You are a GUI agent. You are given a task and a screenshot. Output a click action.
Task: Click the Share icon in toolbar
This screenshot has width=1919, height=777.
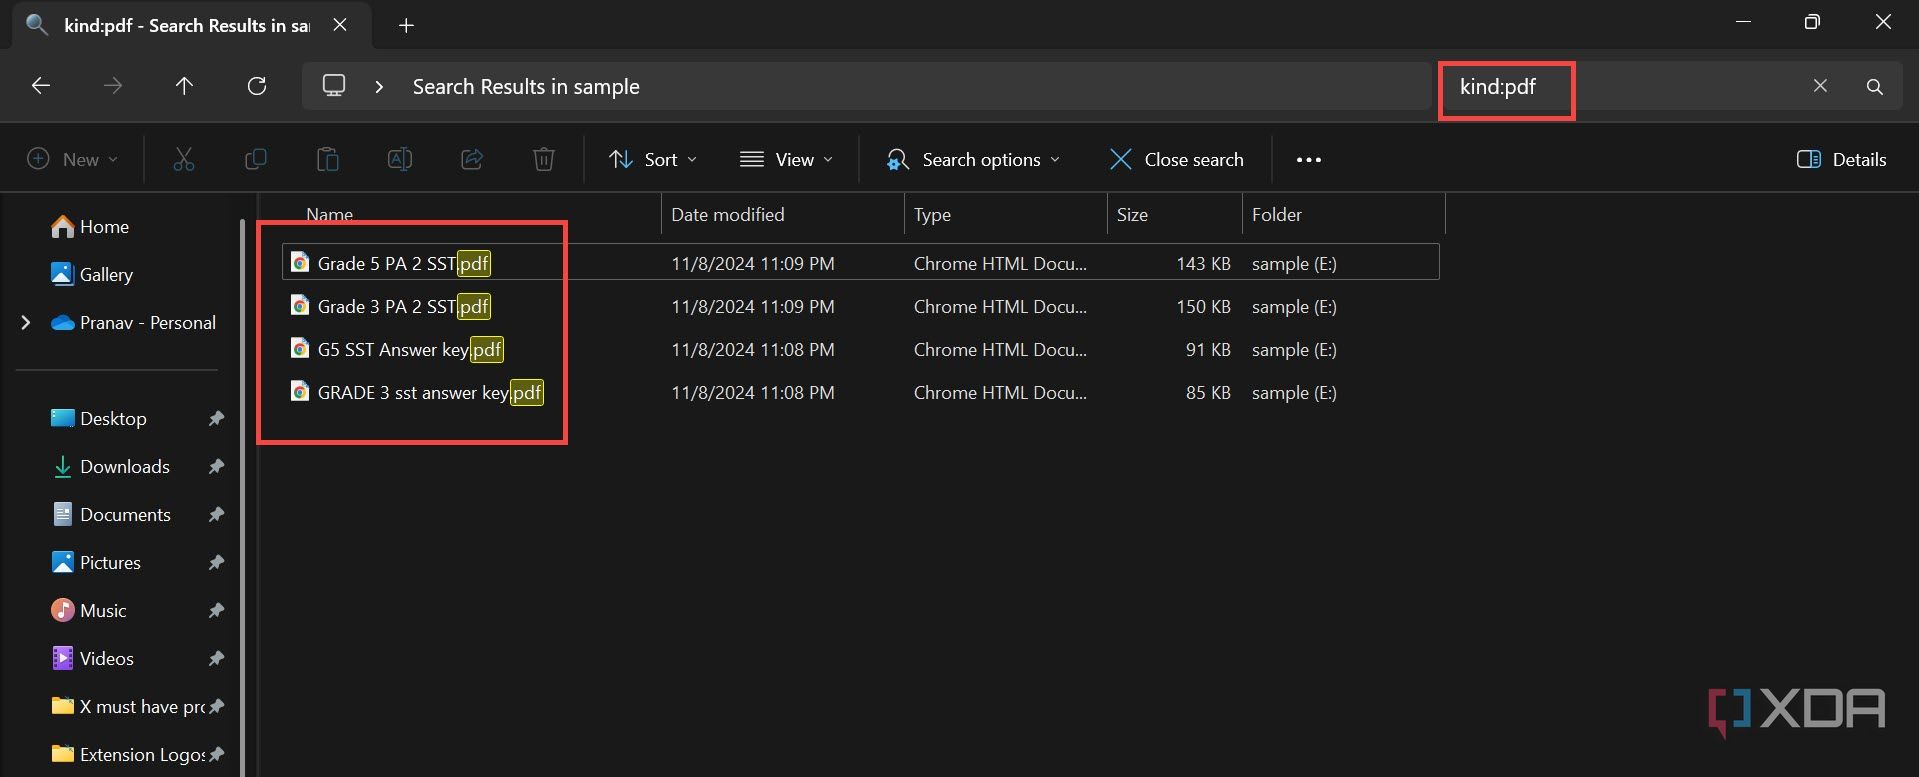coord(472,159)
